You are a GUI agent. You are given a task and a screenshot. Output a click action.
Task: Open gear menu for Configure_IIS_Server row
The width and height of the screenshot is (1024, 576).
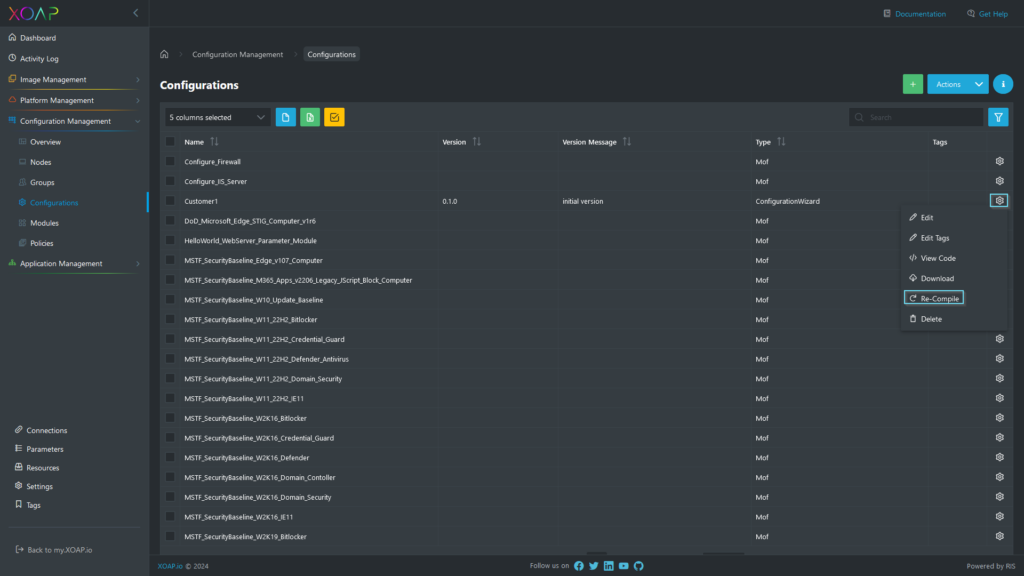[x=1000, y=181]
